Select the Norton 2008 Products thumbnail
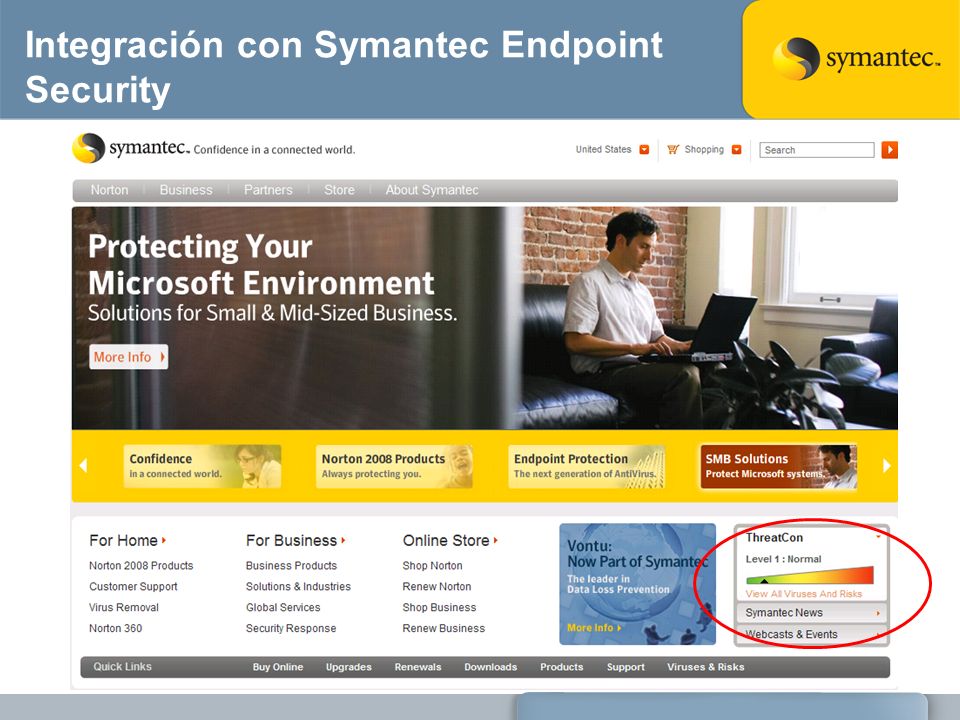The image size is (960, 720). 394,467
